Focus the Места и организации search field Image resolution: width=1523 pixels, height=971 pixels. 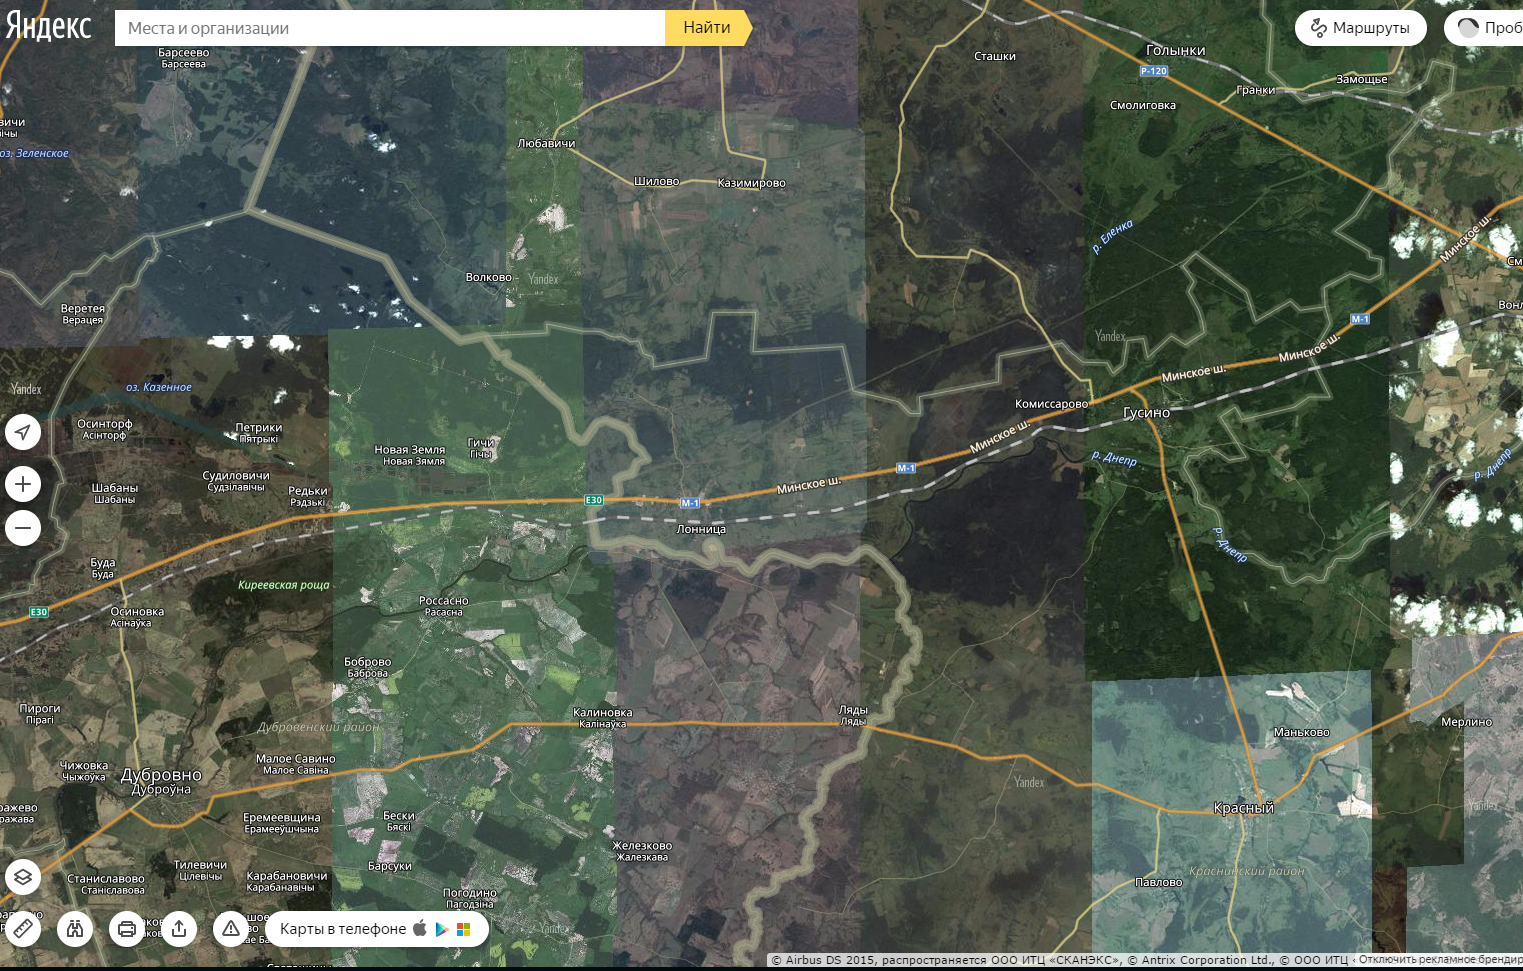[x=390, y=28]
